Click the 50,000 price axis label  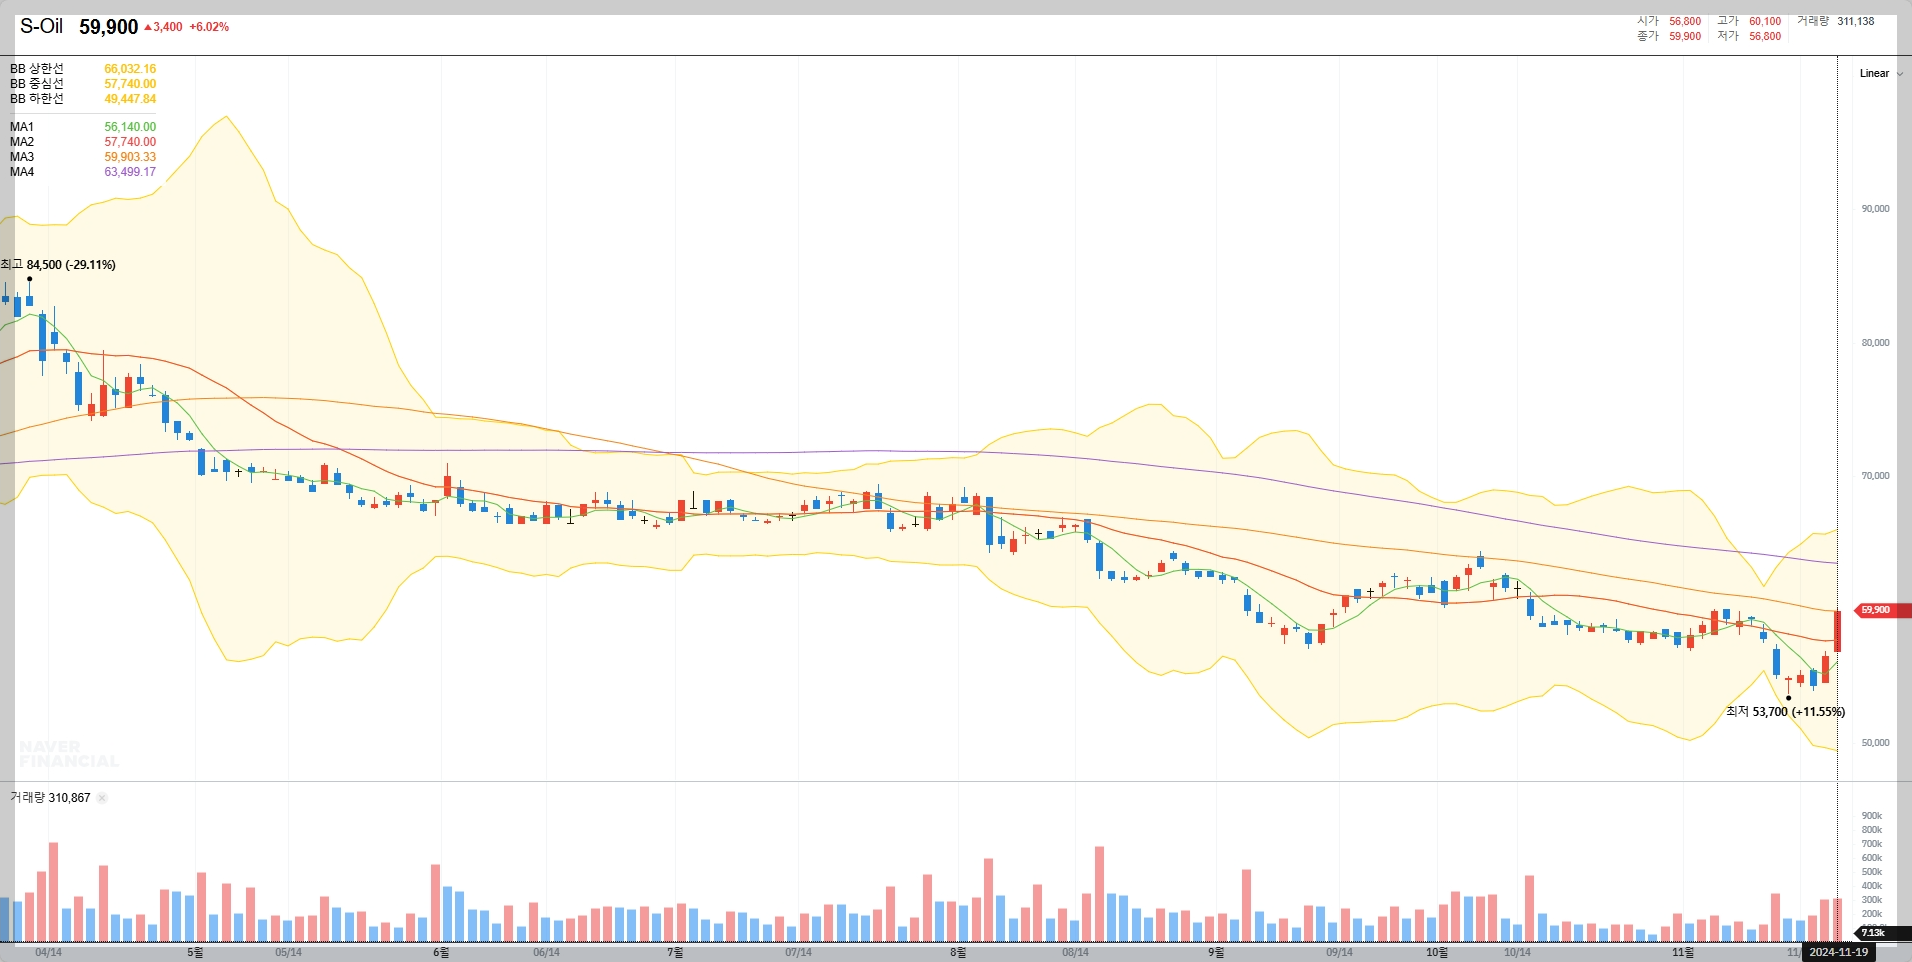click(1875, 743)
